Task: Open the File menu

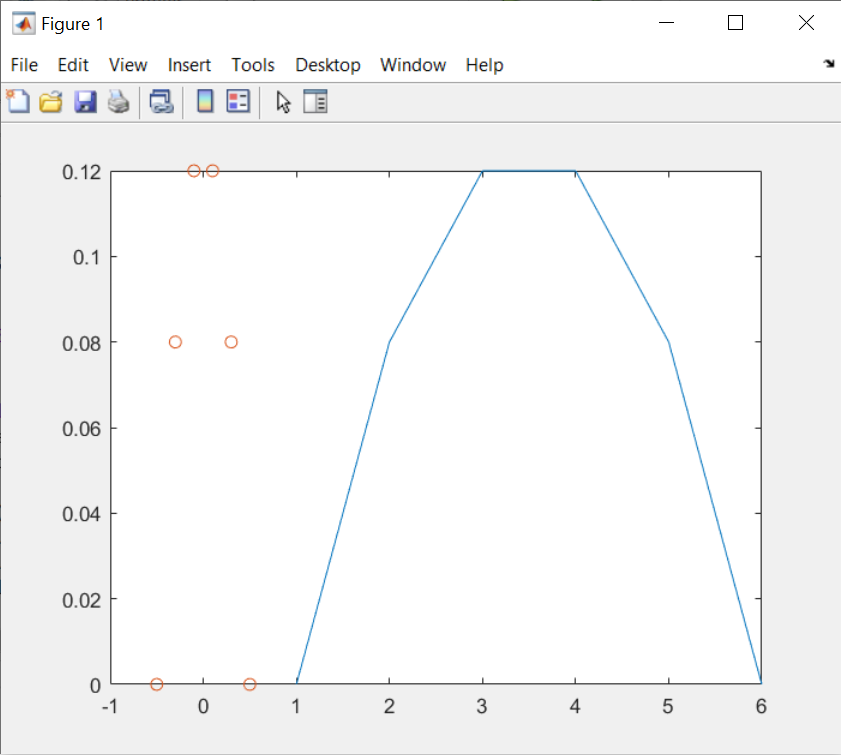Action: (x=23, y=65)
